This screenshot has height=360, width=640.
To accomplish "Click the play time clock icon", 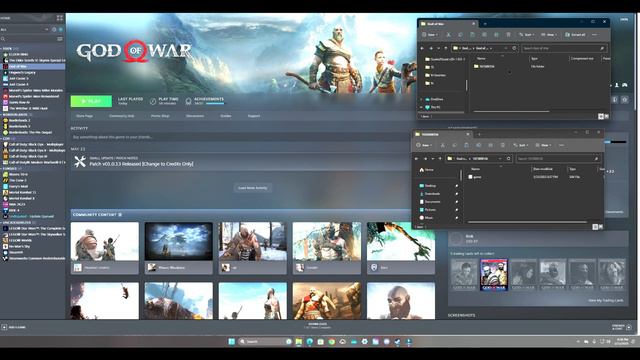I will (x=153, y=101).
